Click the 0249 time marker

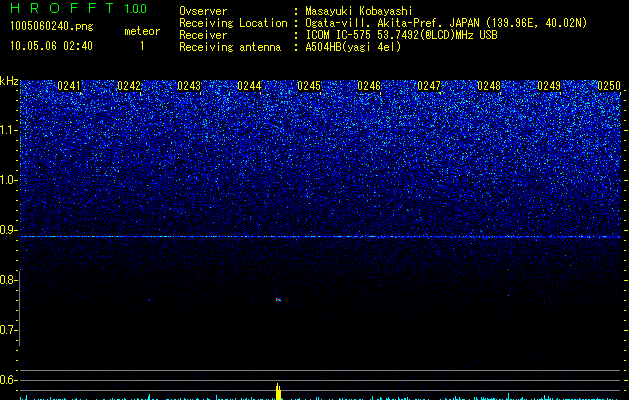pyautogui.click(x=549, y=86)
